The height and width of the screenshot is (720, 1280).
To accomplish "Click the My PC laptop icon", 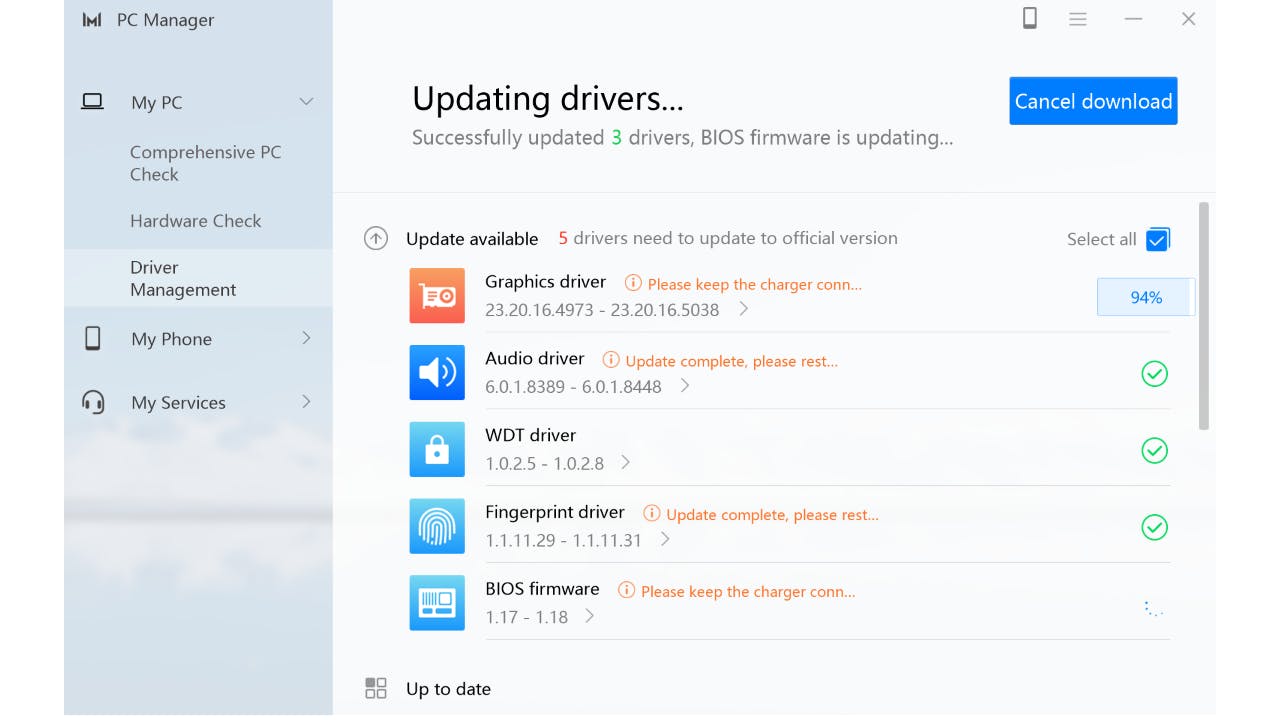I will click(x=93, y=101).
